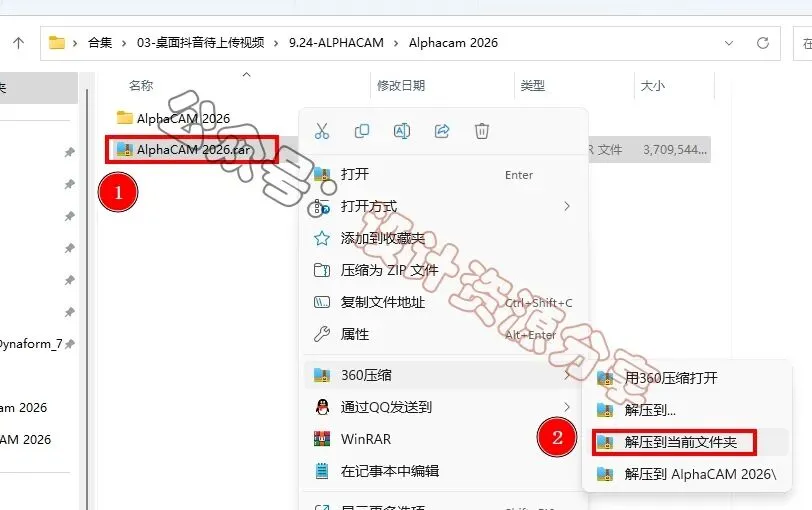Click the QQ penguin icon

coord(322,407)
